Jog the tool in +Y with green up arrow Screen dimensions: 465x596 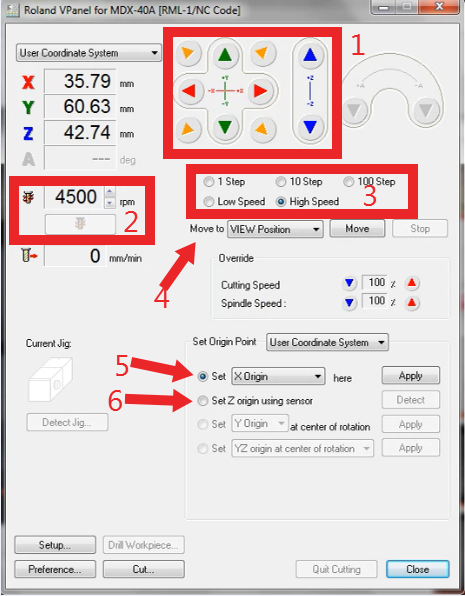225,55
